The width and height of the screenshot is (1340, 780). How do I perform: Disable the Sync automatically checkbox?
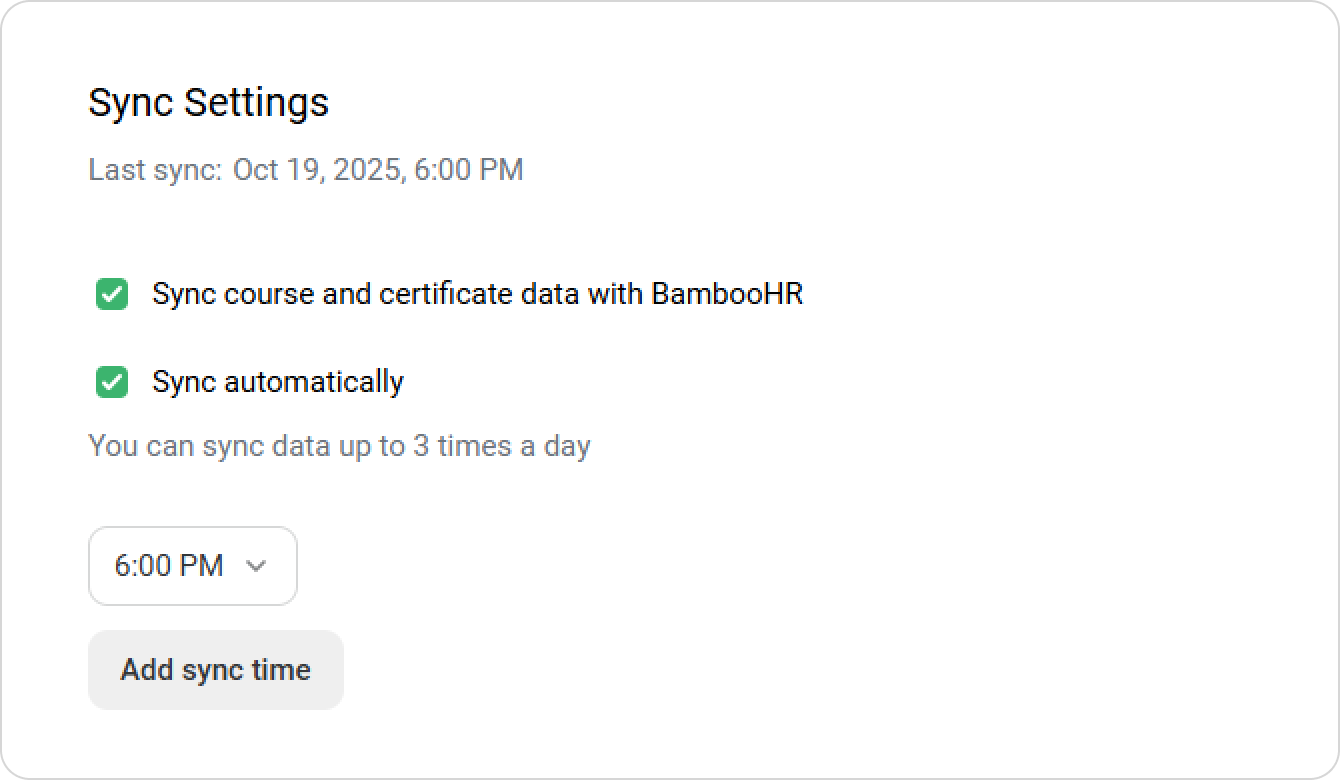(x=112, y=382)
